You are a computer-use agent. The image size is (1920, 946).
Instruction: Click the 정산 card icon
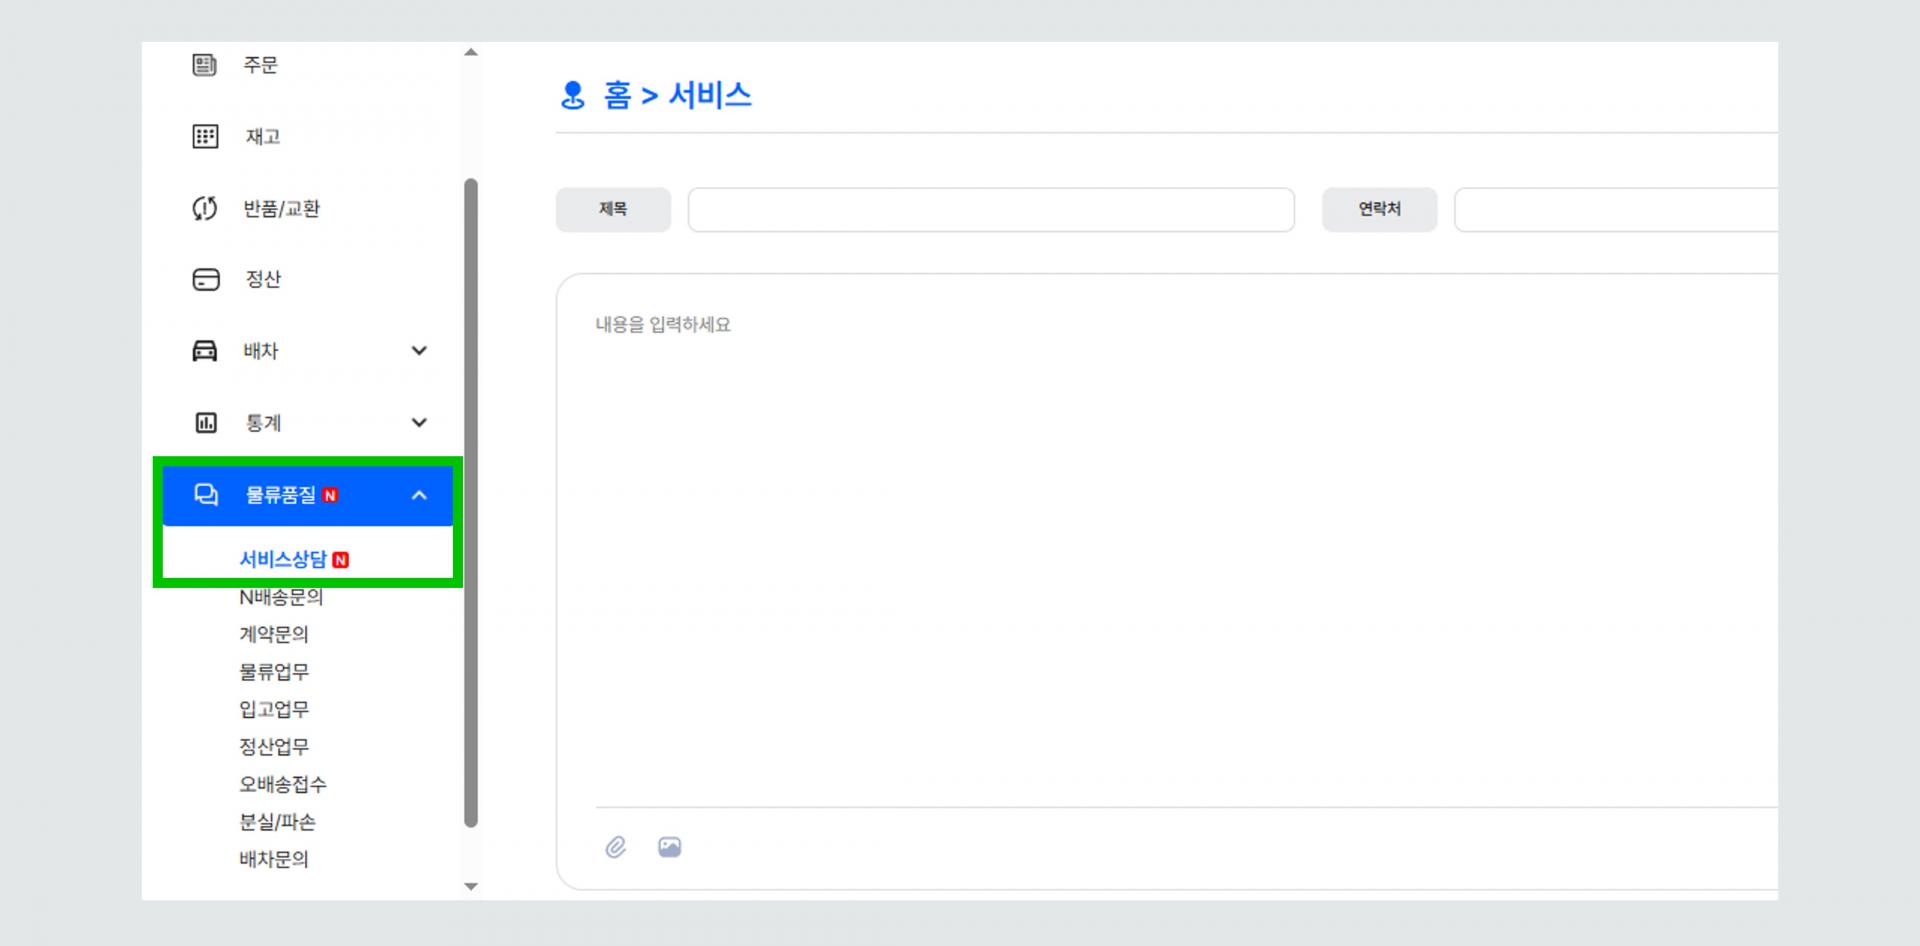[205, 279]
